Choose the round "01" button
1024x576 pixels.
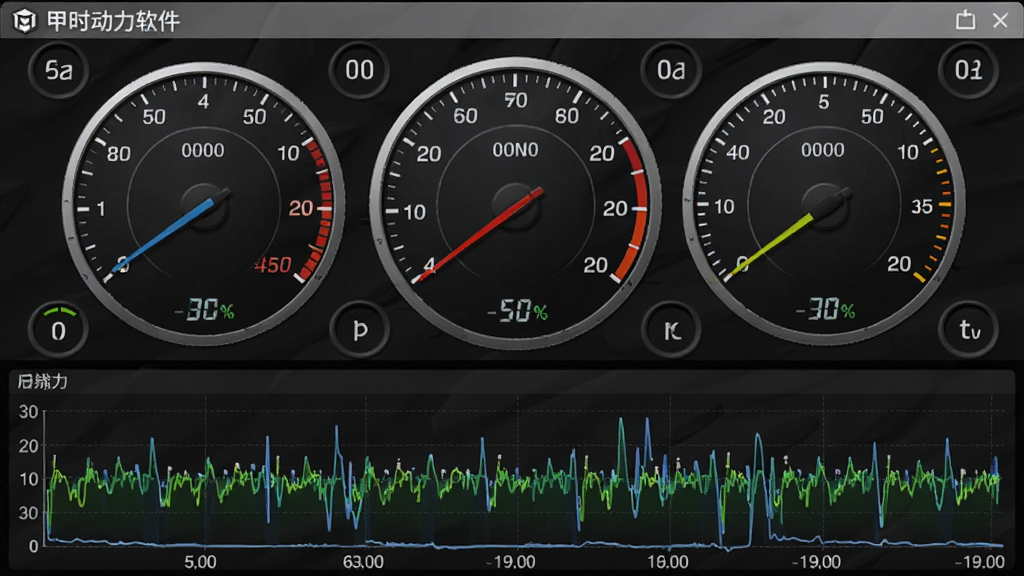968,70
